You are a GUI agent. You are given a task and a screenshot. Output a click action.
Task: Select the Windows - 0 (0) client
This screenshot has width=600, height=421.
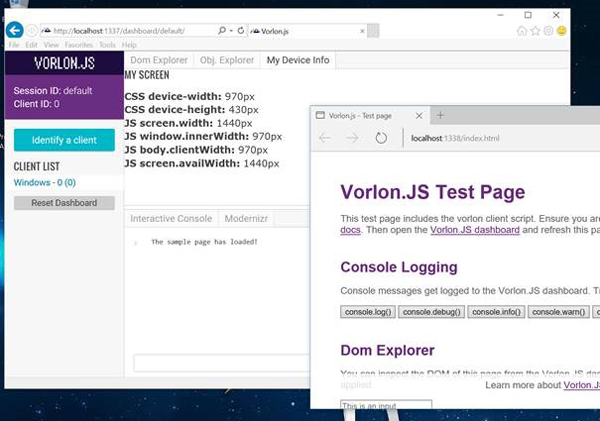[45, 183]
